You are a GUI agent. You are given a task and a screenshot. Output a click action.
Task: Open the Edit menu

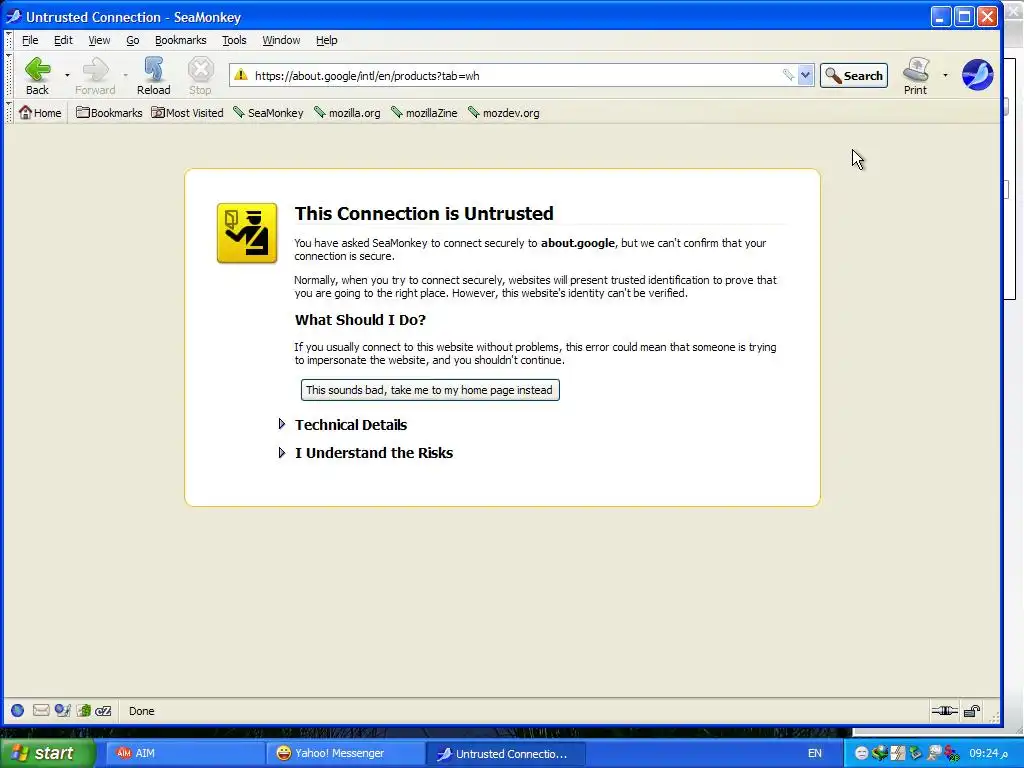point(63,40)
